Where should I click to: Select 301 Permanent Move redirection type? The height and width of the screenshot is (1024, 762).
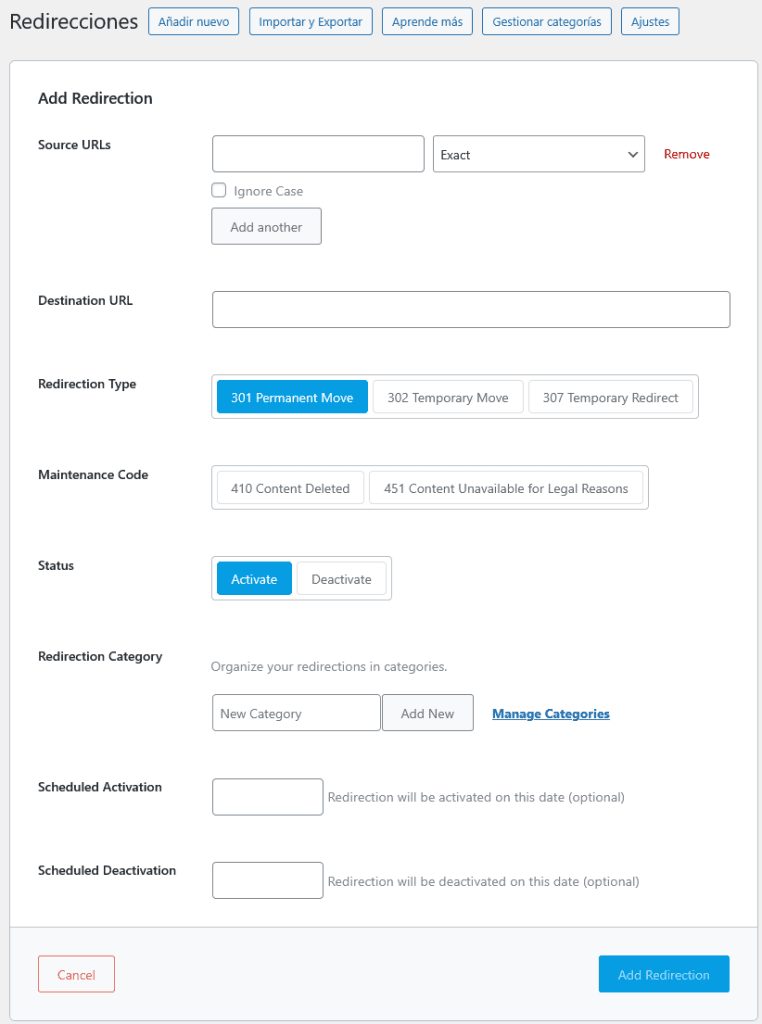[292, 398]
